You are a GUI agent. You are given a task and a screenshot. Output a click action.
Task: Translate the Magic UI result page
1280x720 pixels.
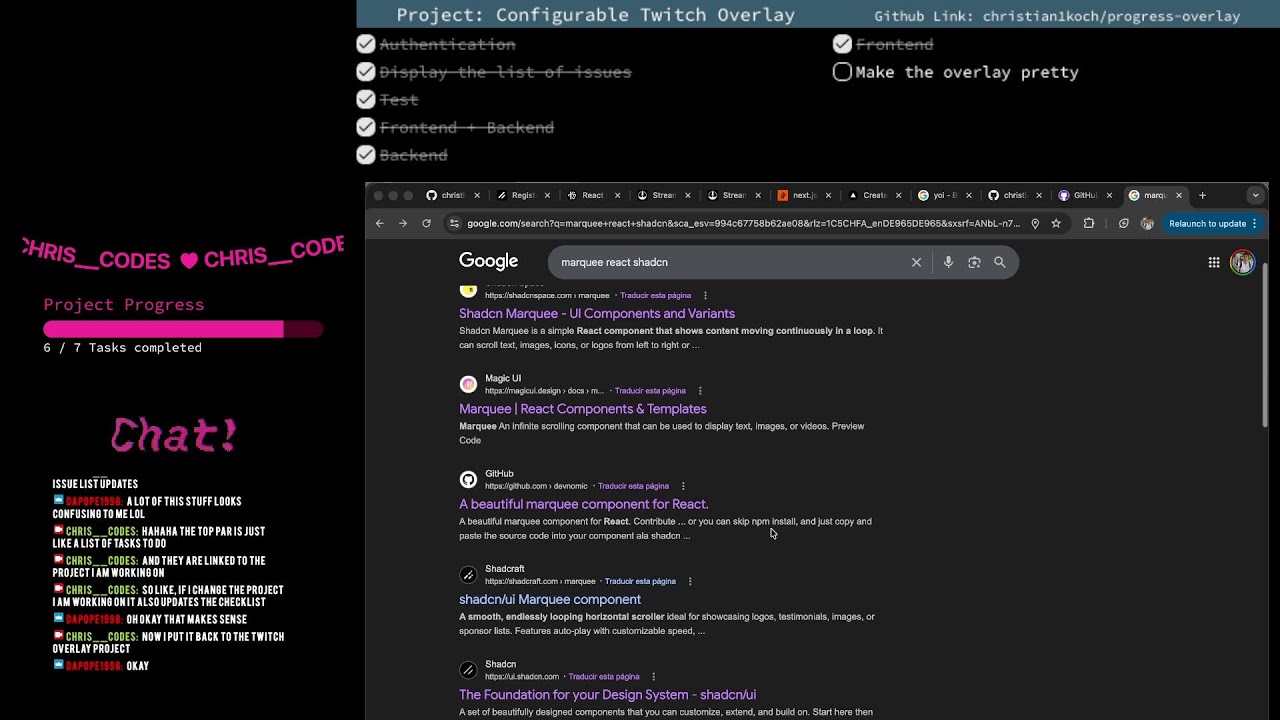(x=650, y=391)
